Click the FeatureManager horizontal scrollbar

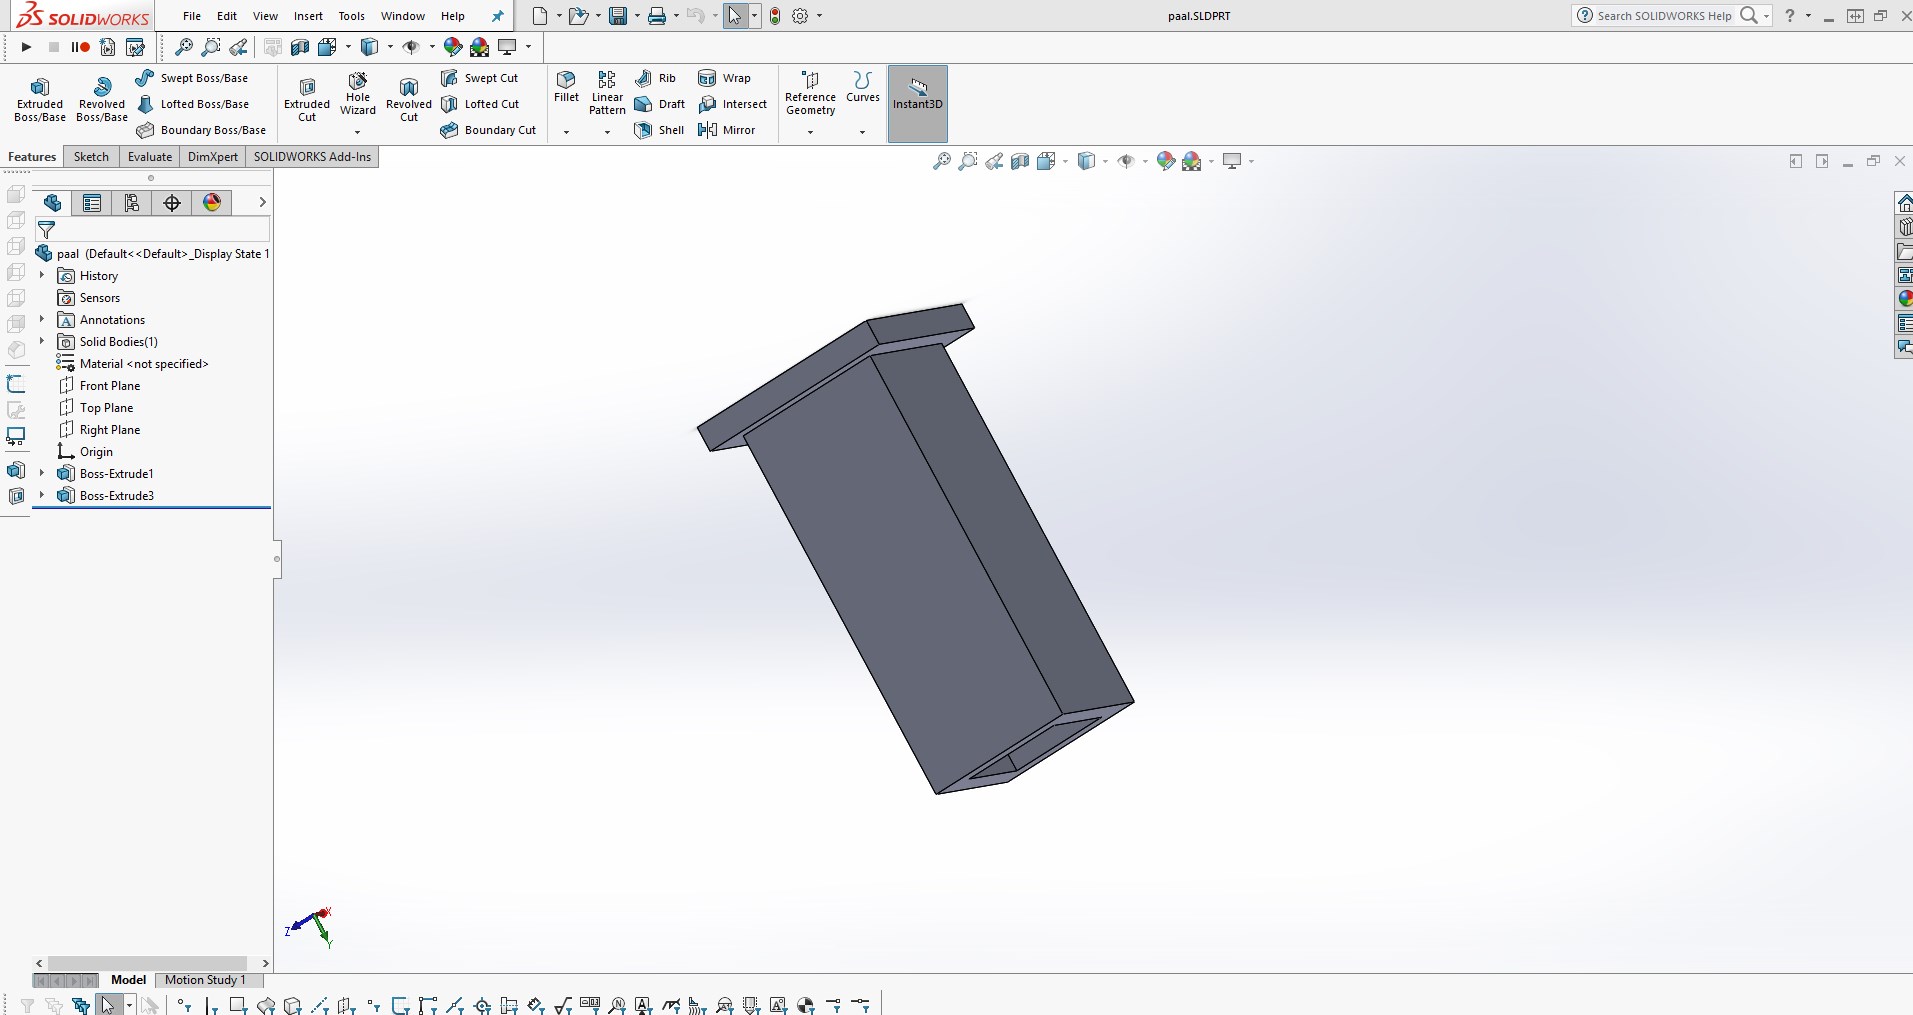point(147,963)
